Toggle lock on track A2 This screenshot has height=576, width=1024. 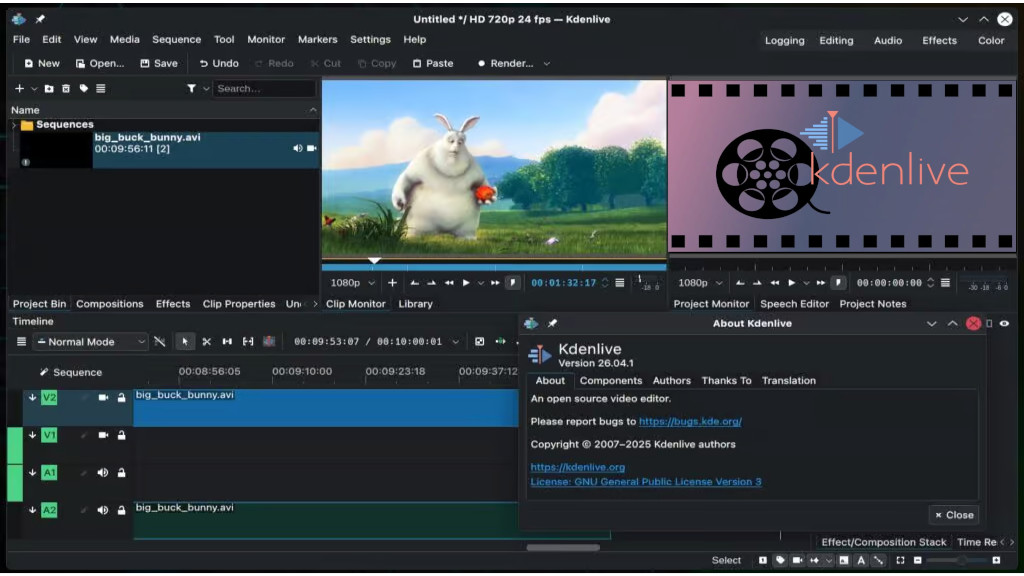click(121, 510)
